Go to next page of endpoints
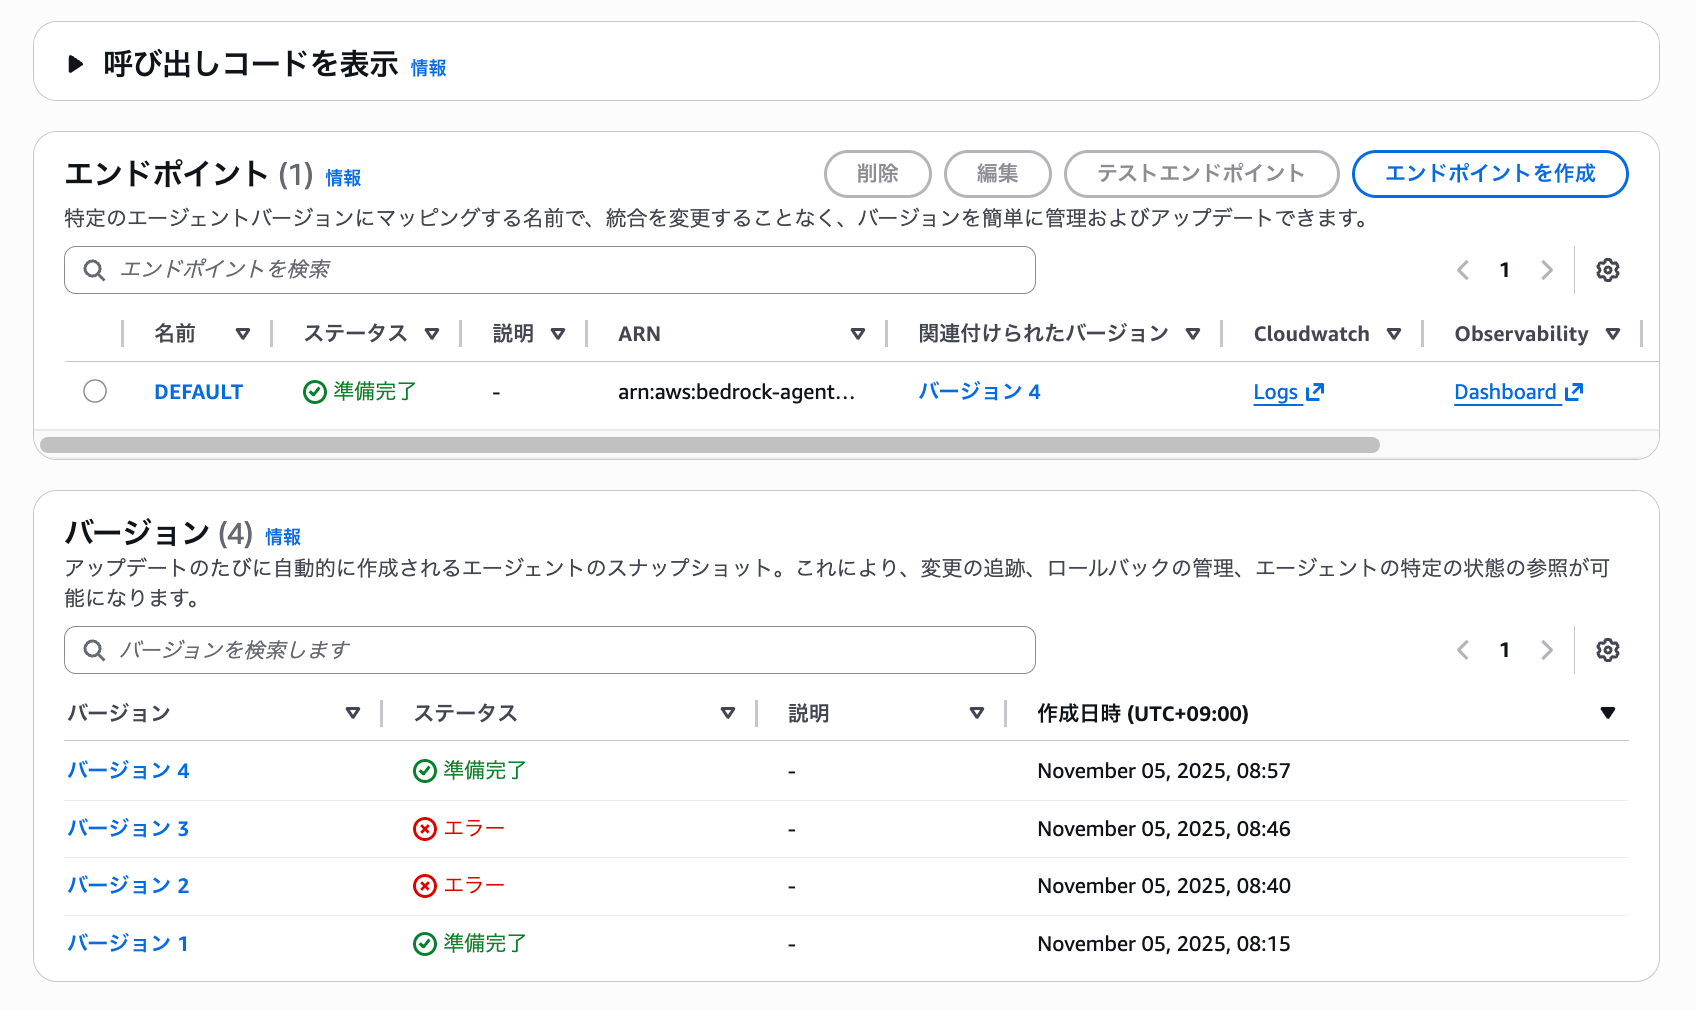Image resolution: width=1696 pixels, height=1010 pixels. click(x=1546, y=270)
